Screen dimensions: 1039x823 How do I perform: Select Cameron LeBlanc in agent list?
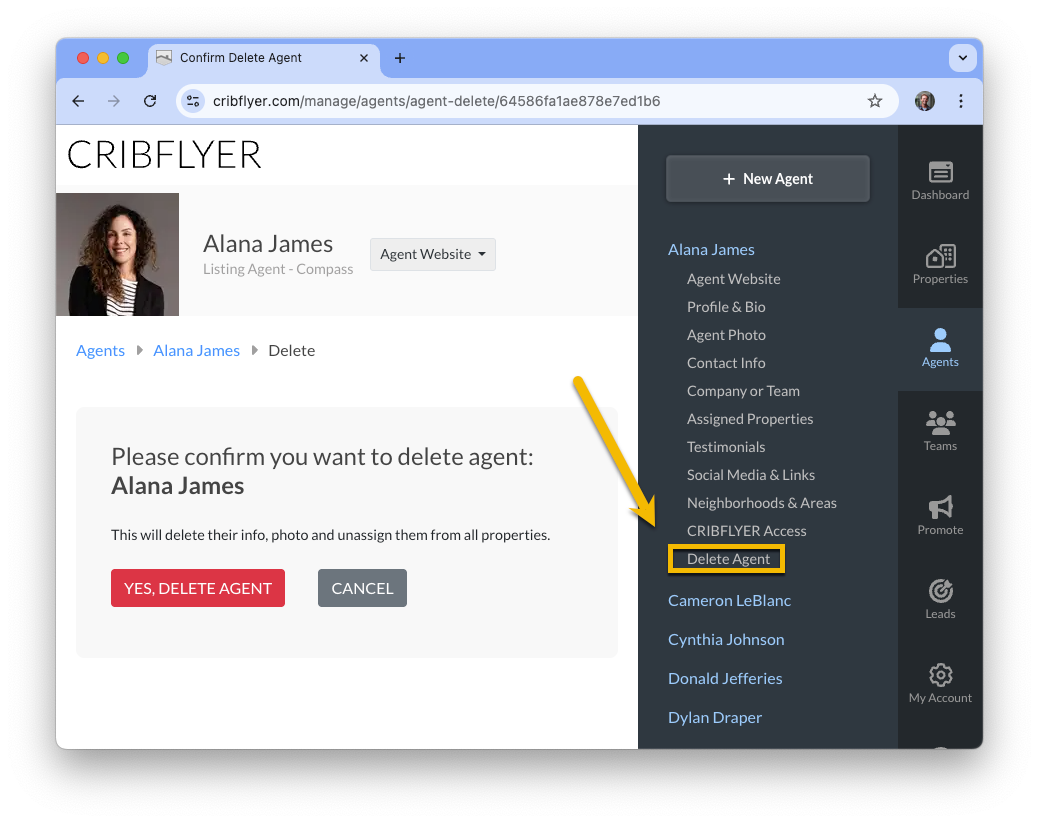[729, 601]
